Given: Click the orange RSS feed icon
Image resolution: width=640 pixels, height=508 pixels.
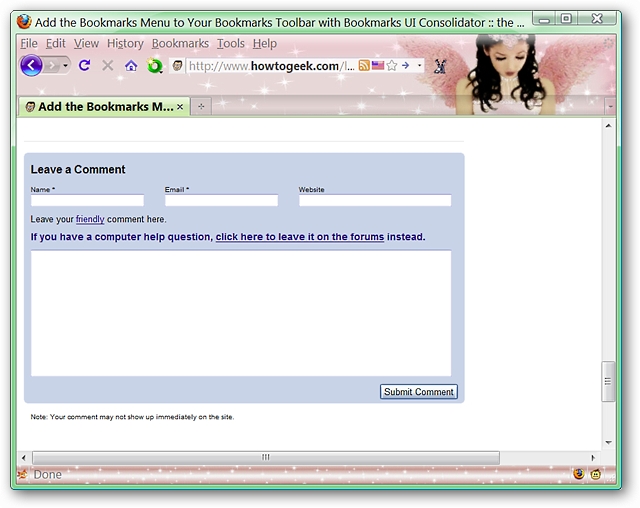Looking at the screenshot, I should (x=364, y=65).
